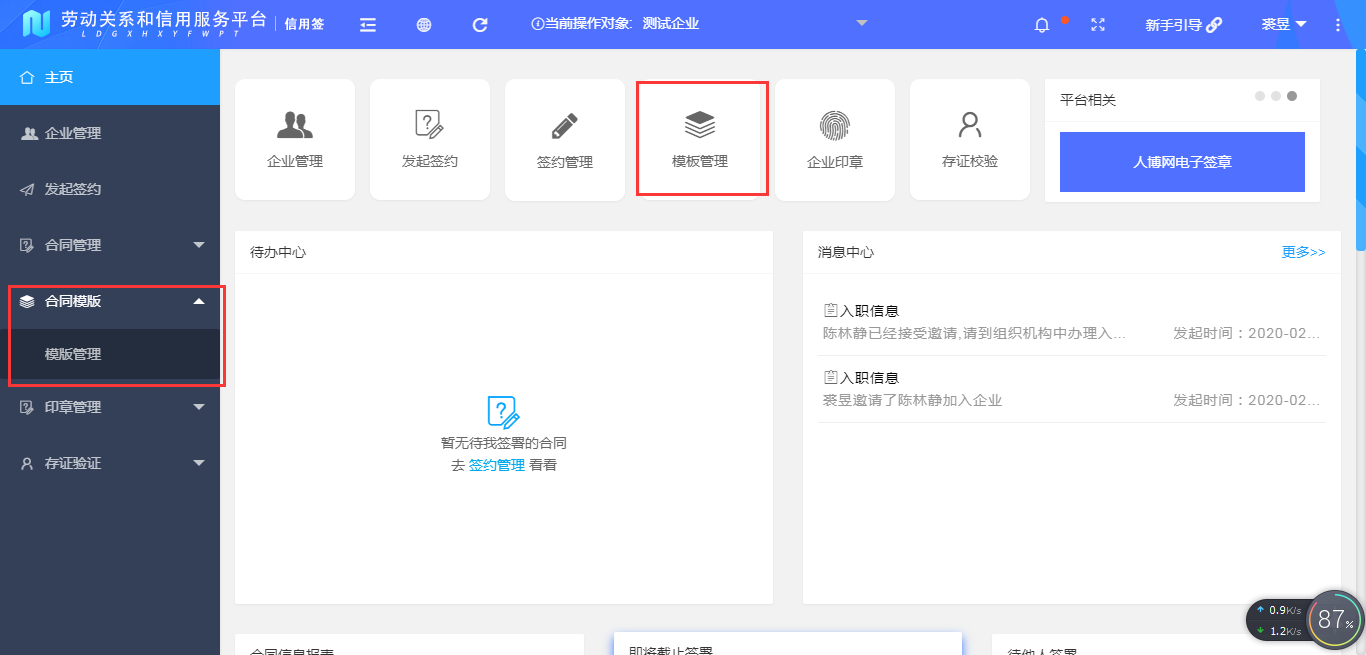
Task: Click the 签约管理 pen icon card
Action: point(564,124)
